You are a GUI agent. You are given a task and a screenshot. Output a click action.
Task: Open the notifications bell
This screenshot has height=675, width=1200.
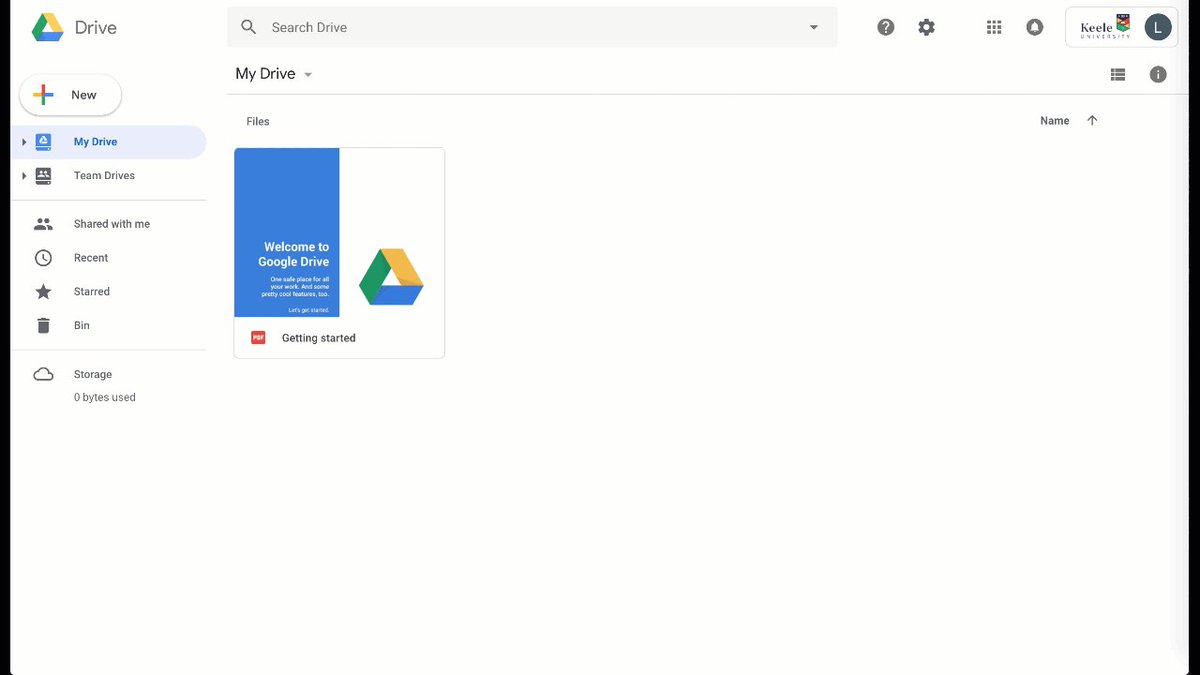[1035, 27]
